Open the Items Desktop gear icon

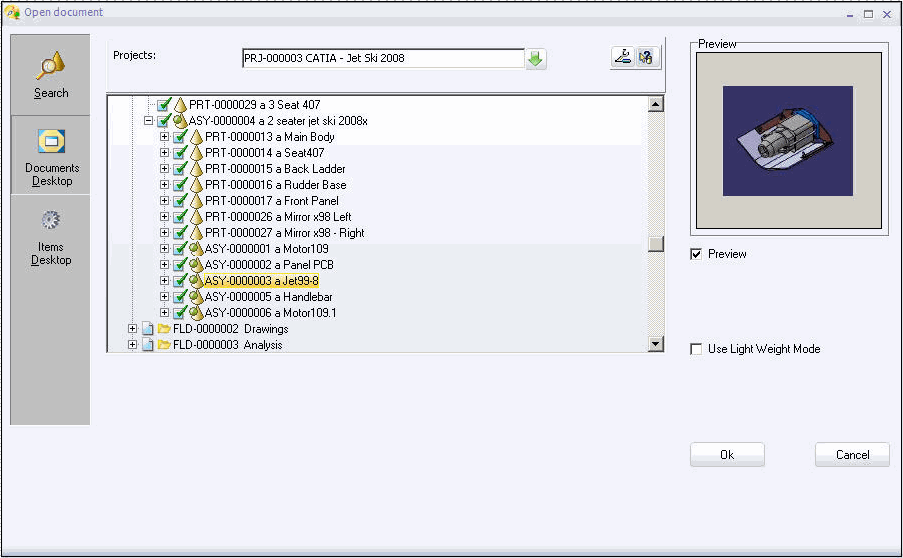click(51, 220)
